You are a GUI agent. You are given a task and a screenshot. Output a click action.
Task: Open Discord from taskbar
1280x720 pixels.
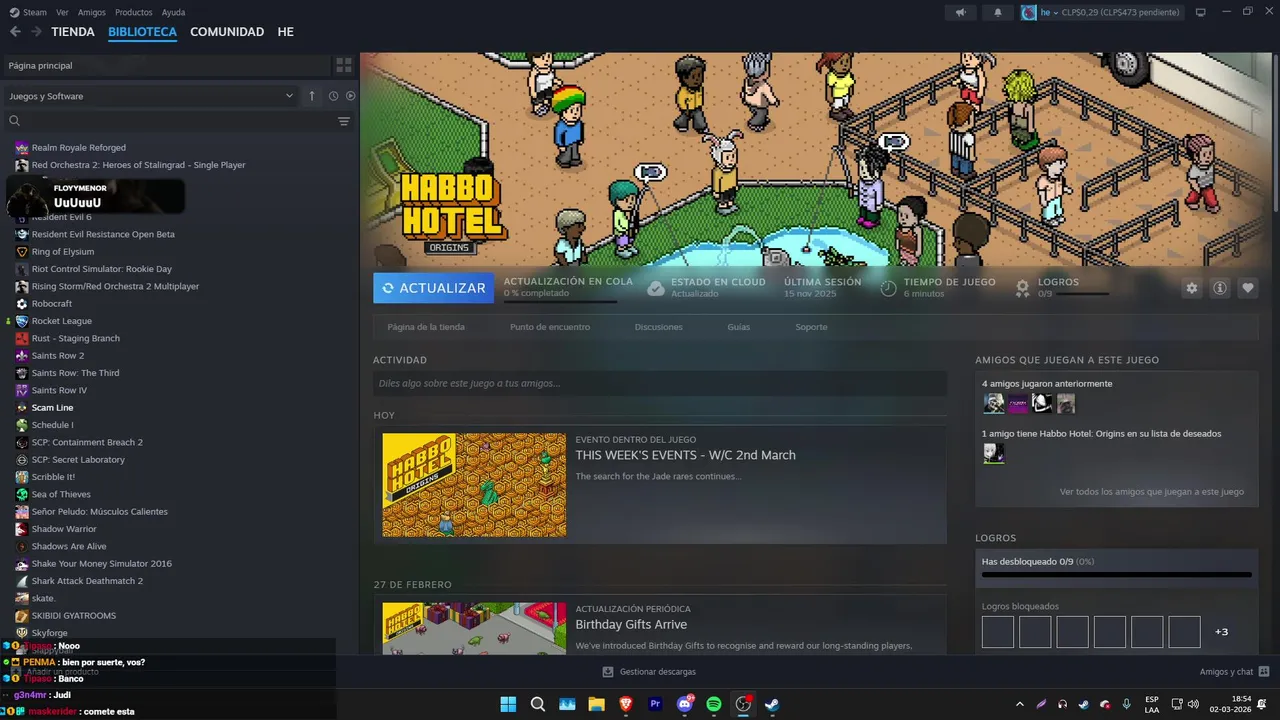point(685,704)
